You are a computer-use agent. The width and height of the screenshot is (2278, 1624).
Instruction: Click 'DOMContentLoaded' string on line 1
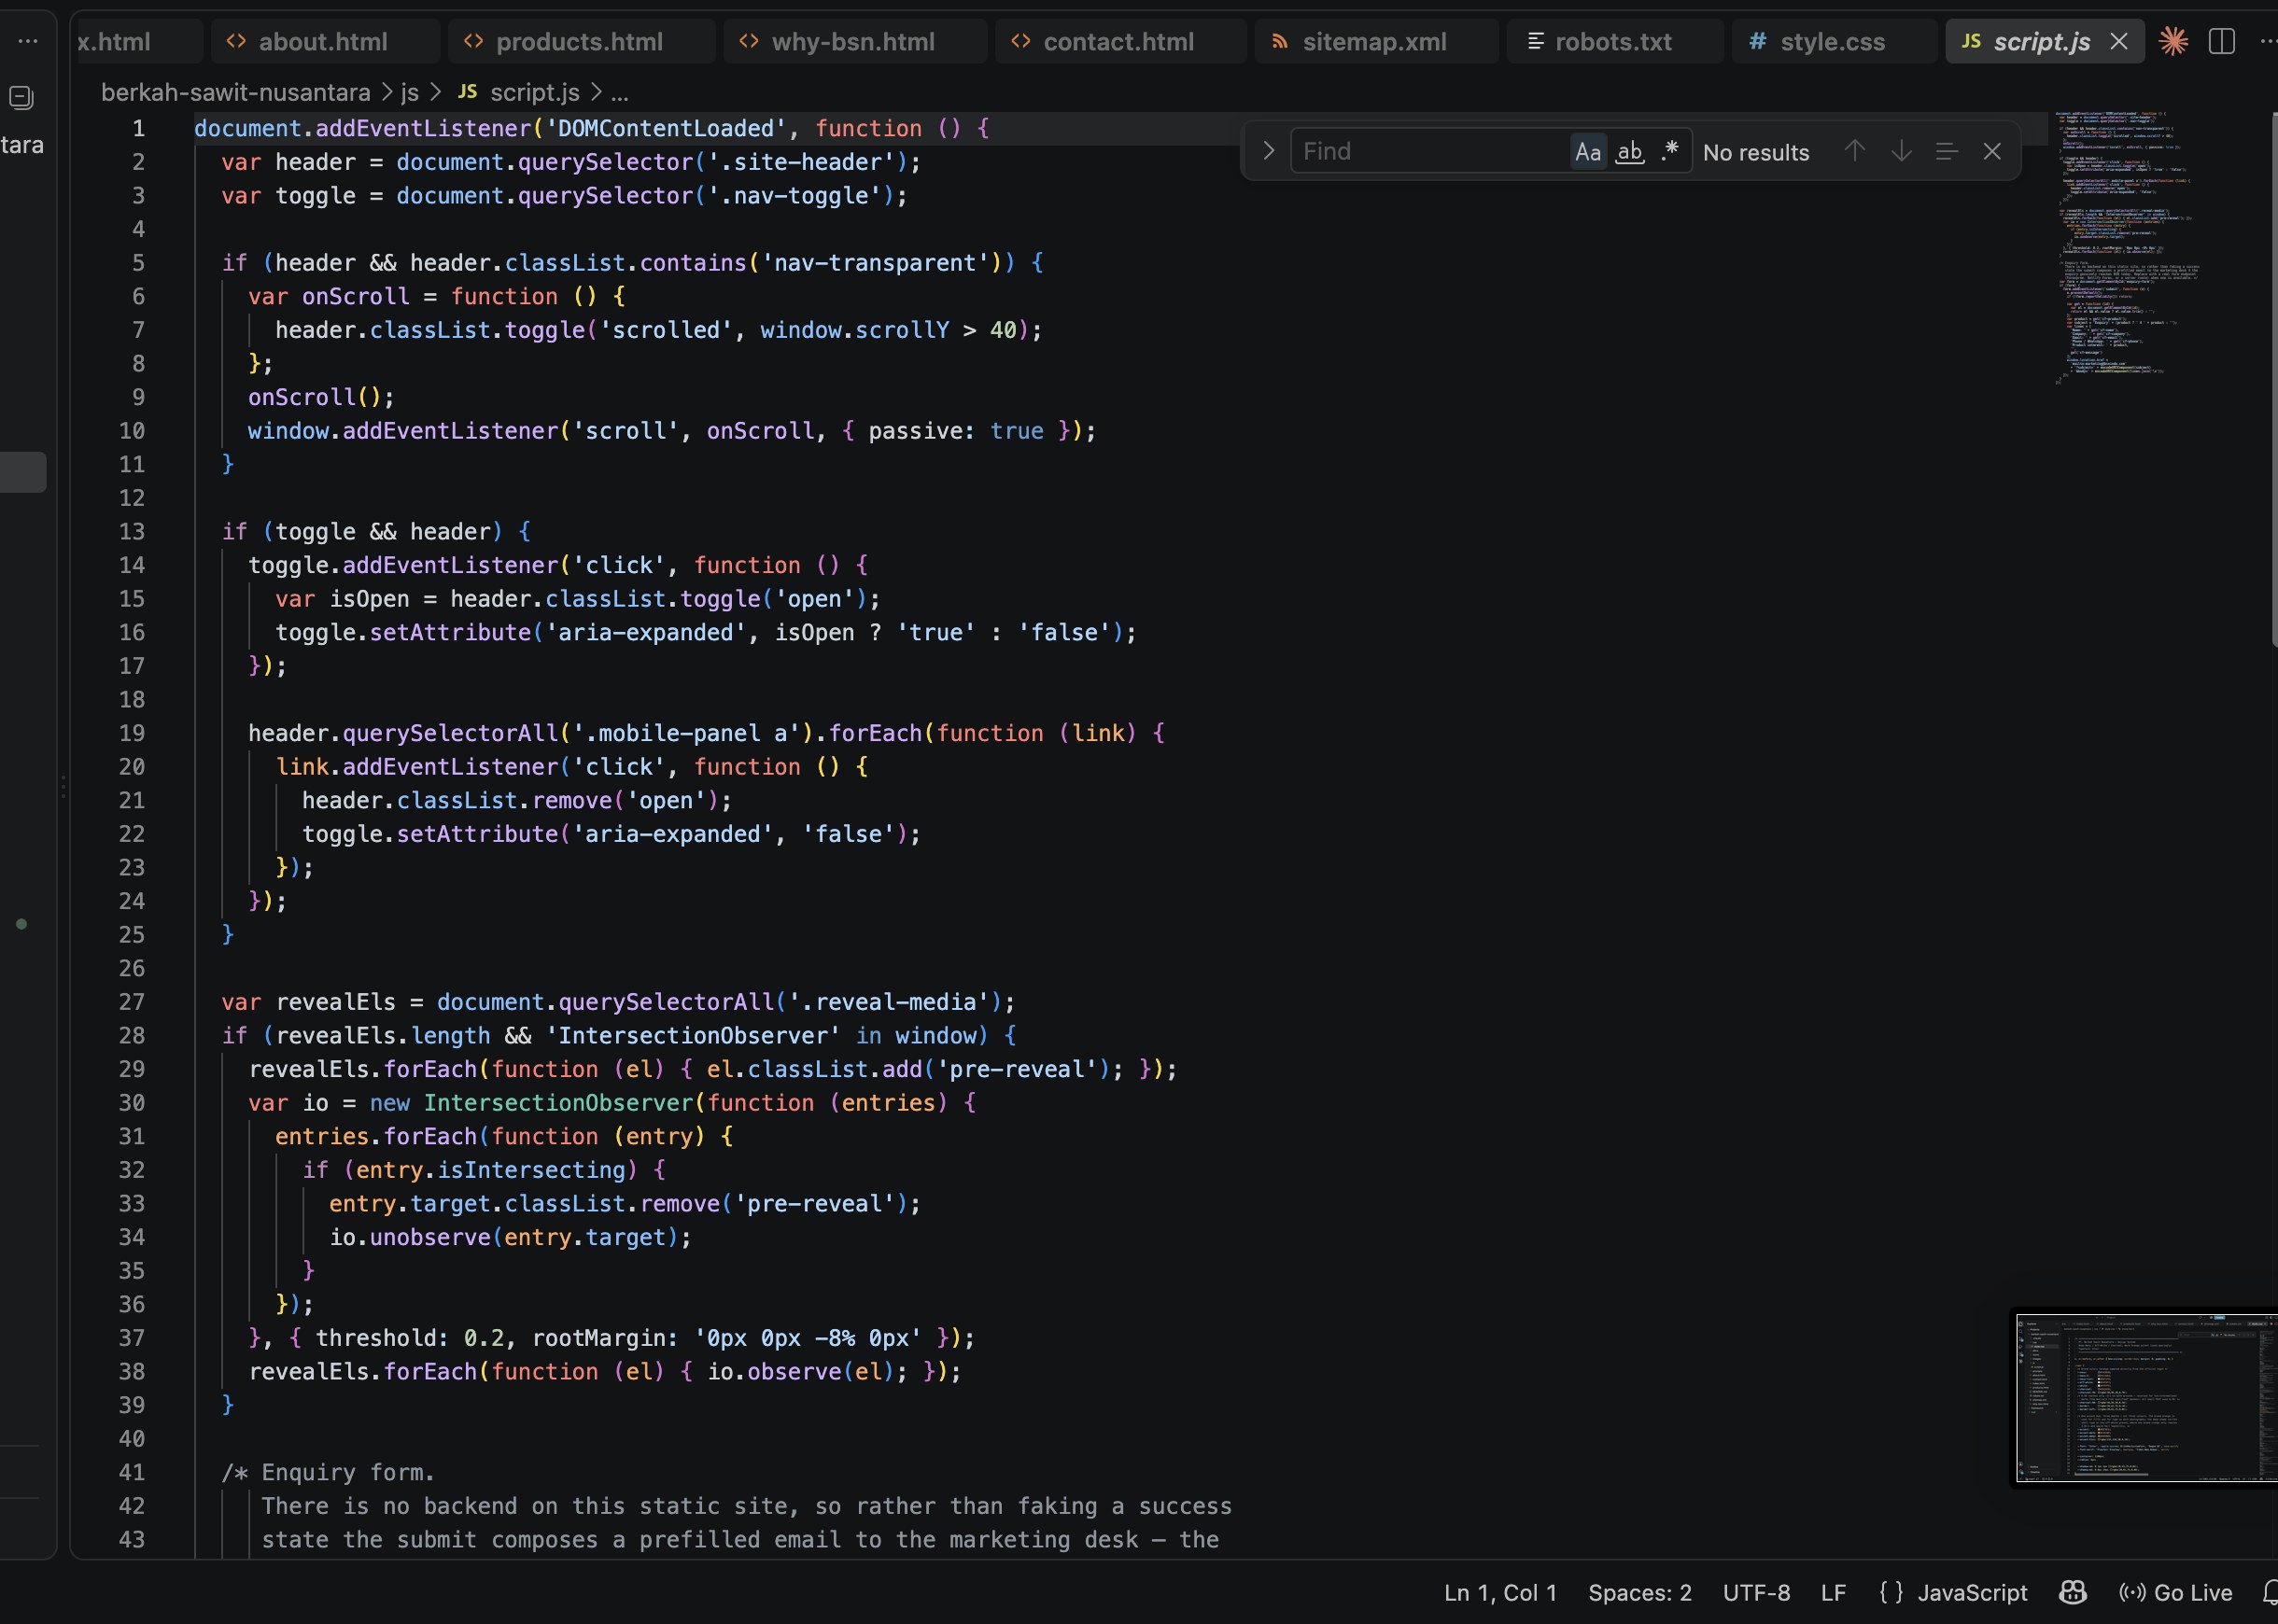point(666,129)
